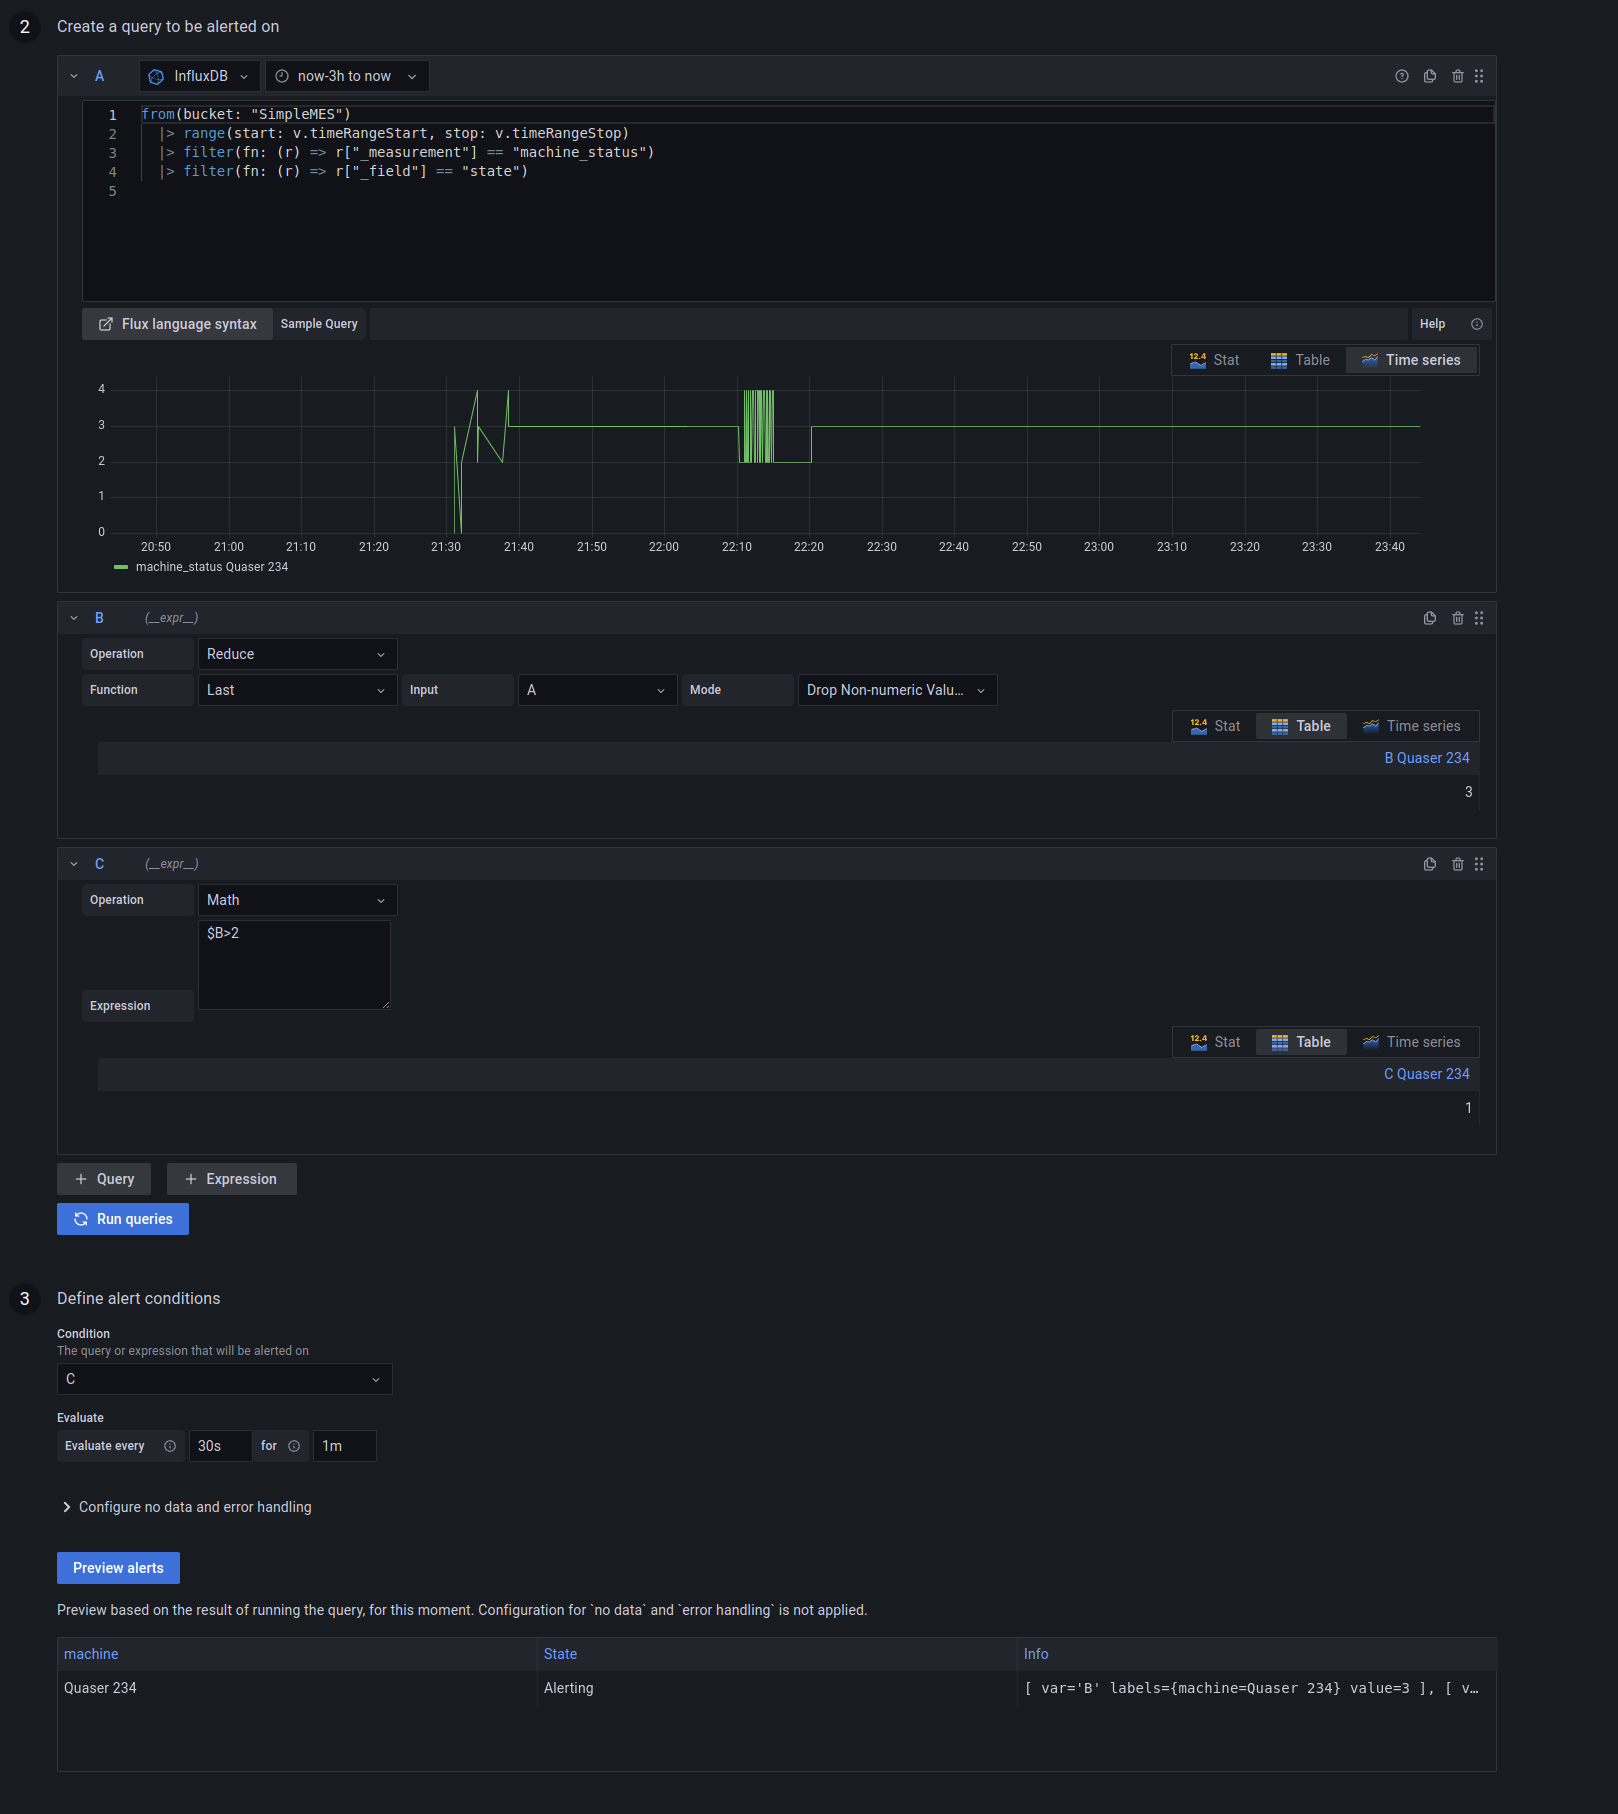Viewport: 1618px width, 1814px height.
Task: Delete query A with the trash icon
Action: coord(1457,76)
